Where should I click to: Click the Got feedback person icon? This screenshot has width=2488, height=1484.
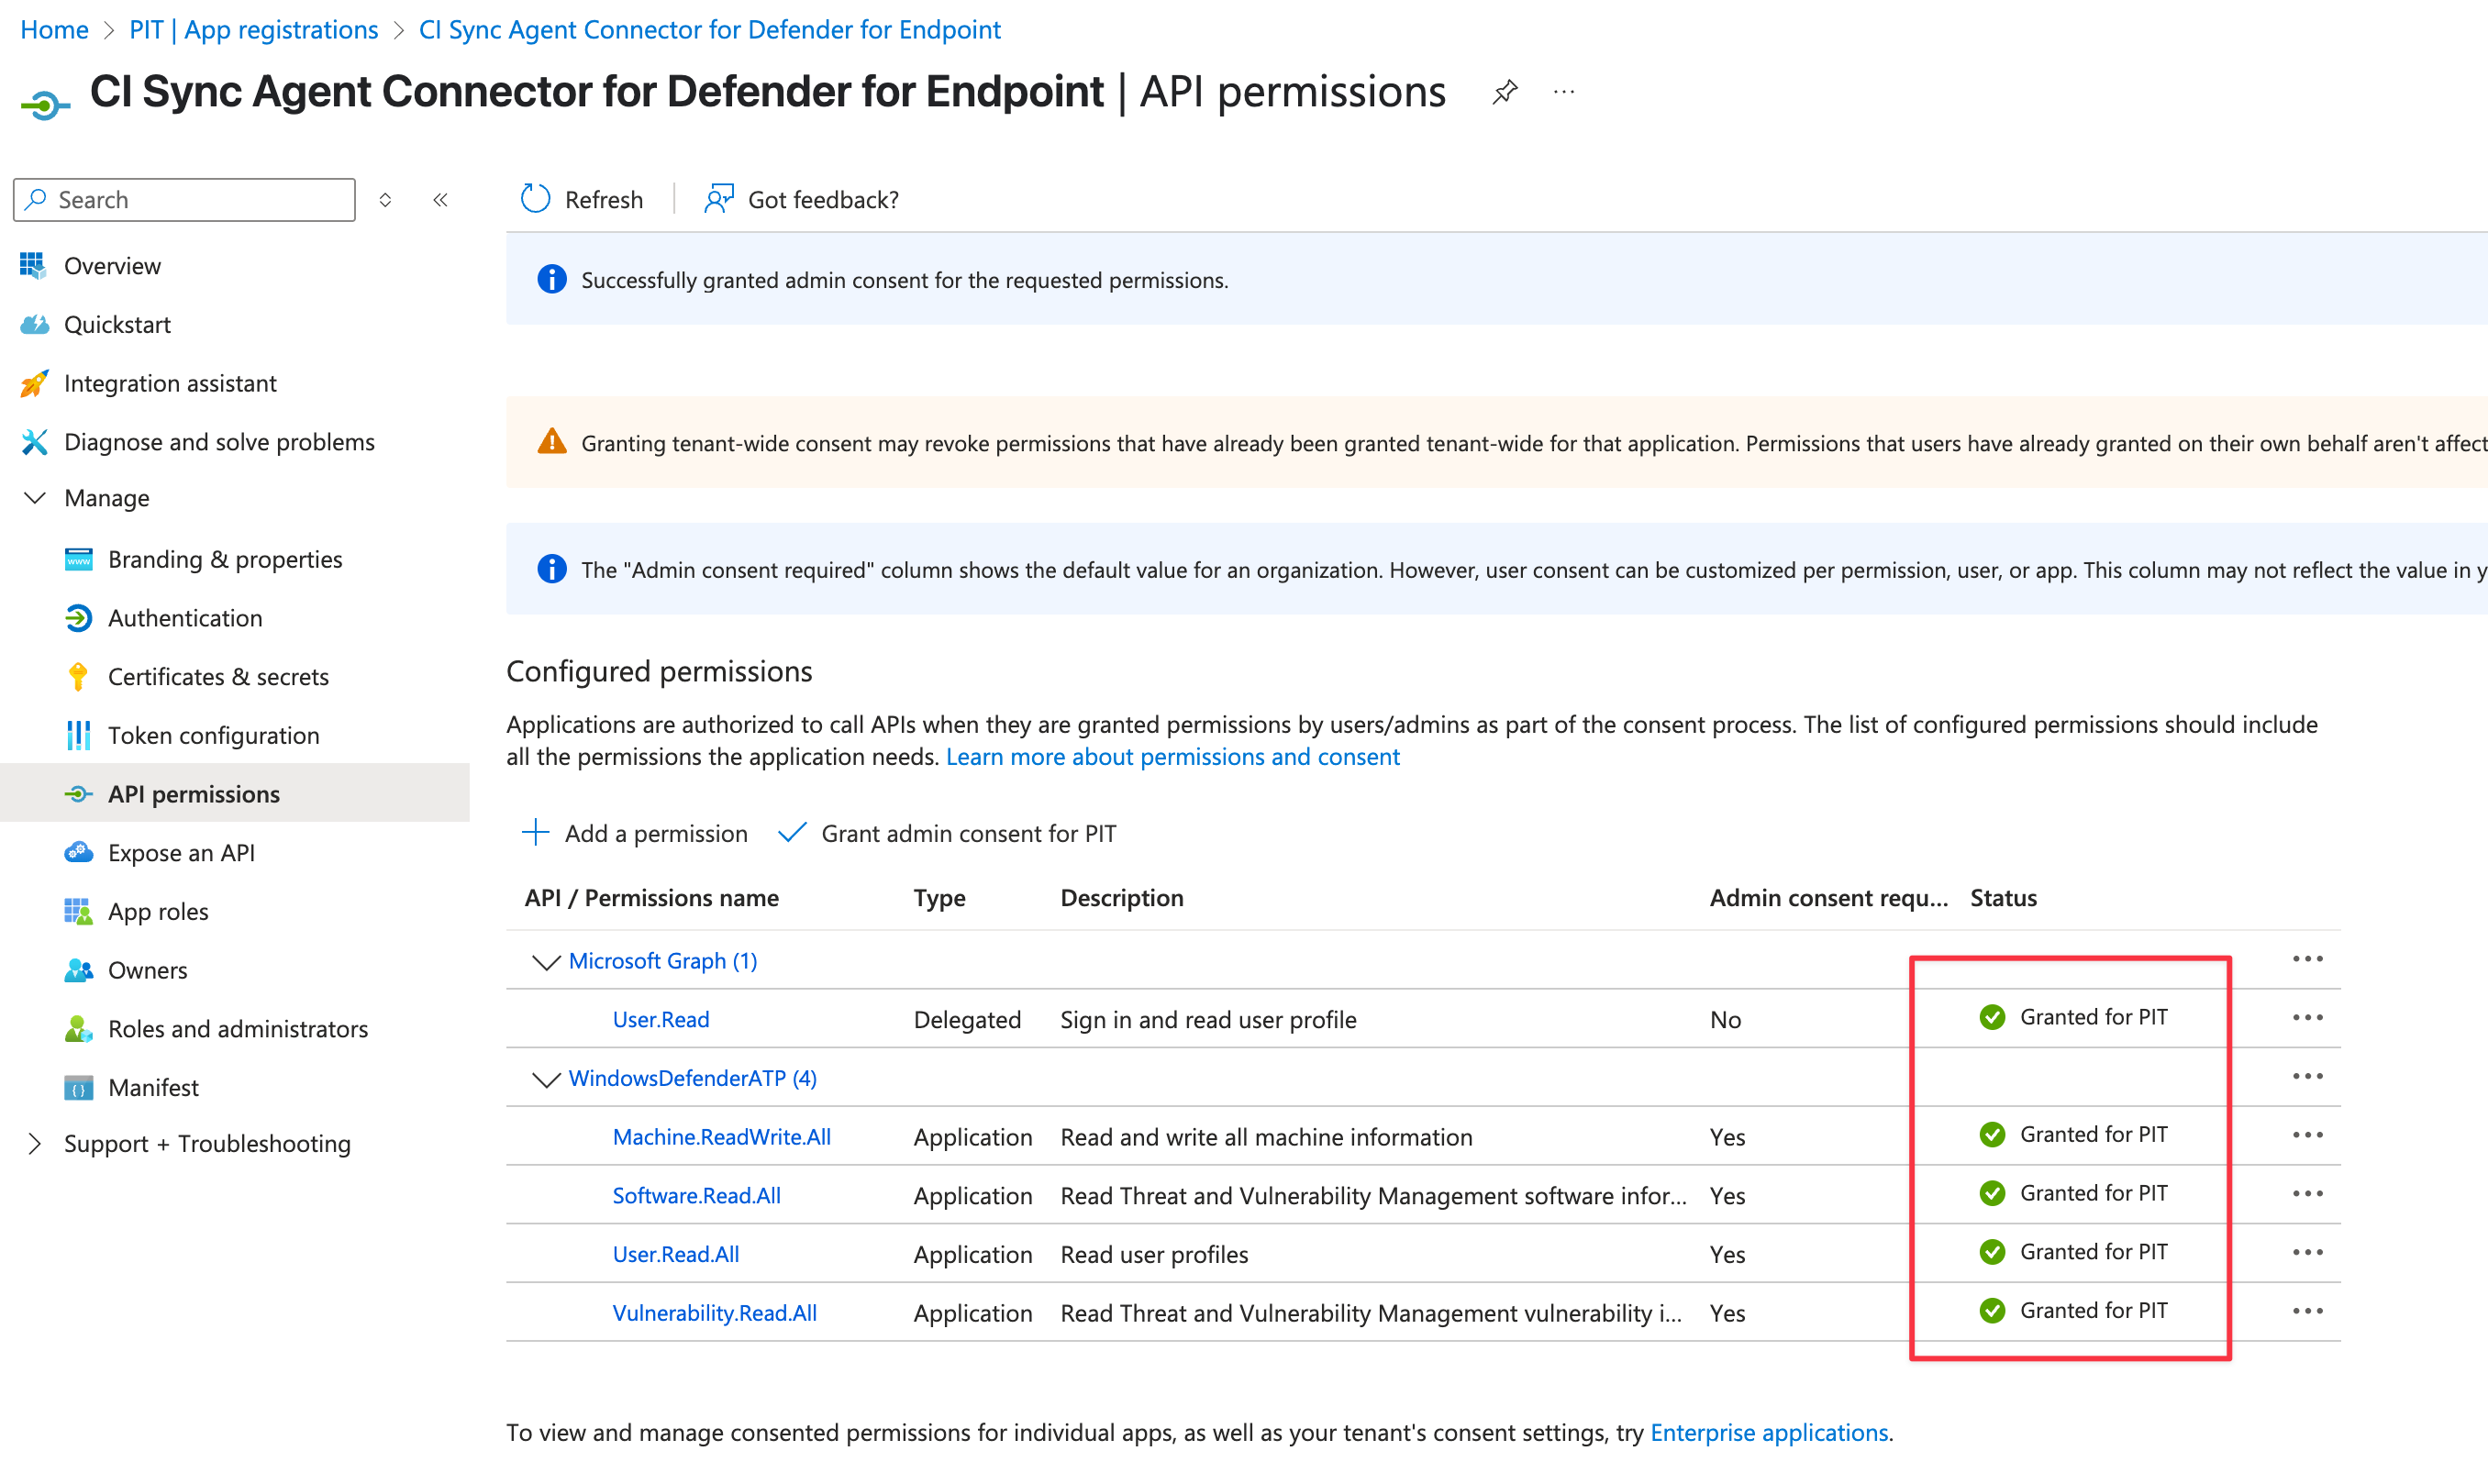719,199
